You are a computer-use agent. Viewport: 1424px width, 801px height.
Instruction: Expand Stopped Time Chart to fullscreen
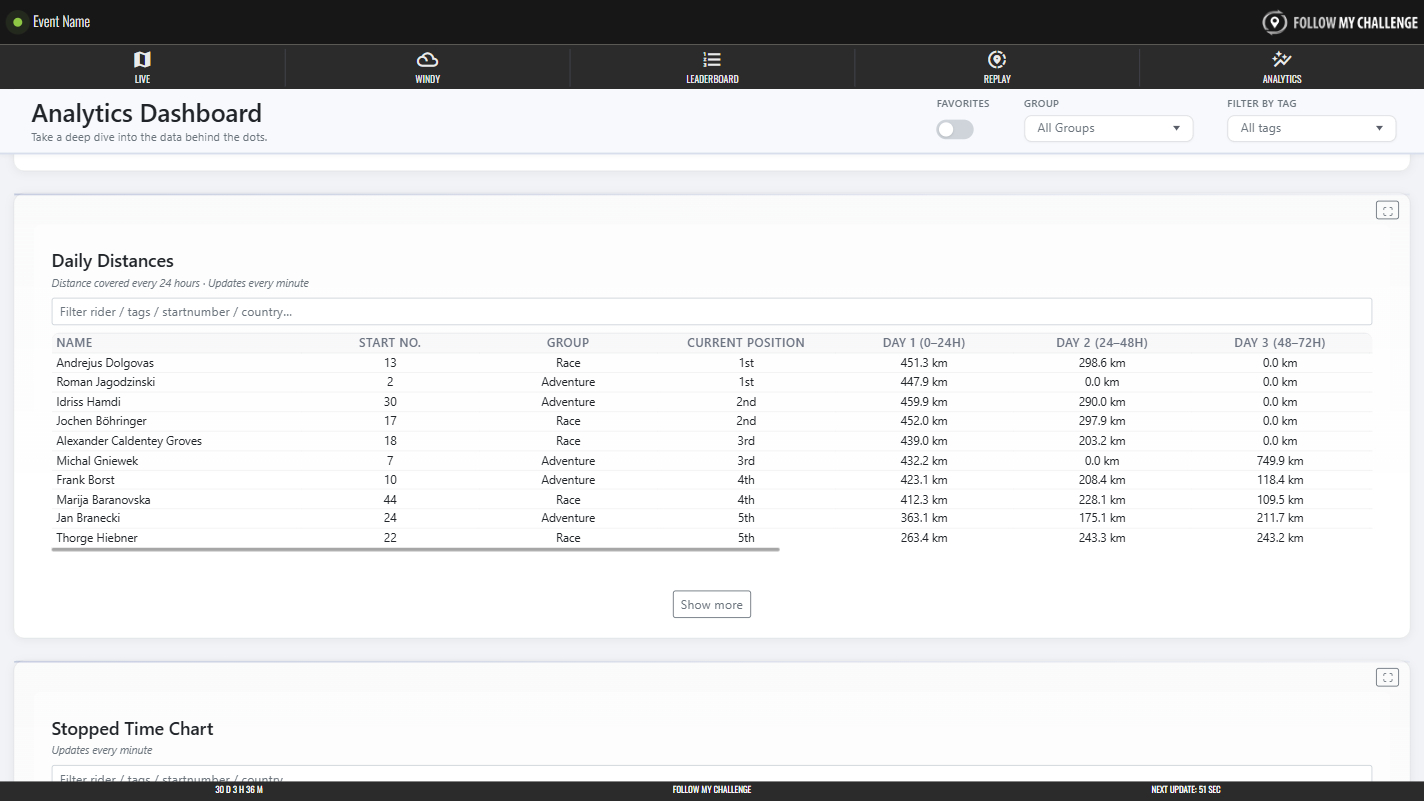[1387, 677]
